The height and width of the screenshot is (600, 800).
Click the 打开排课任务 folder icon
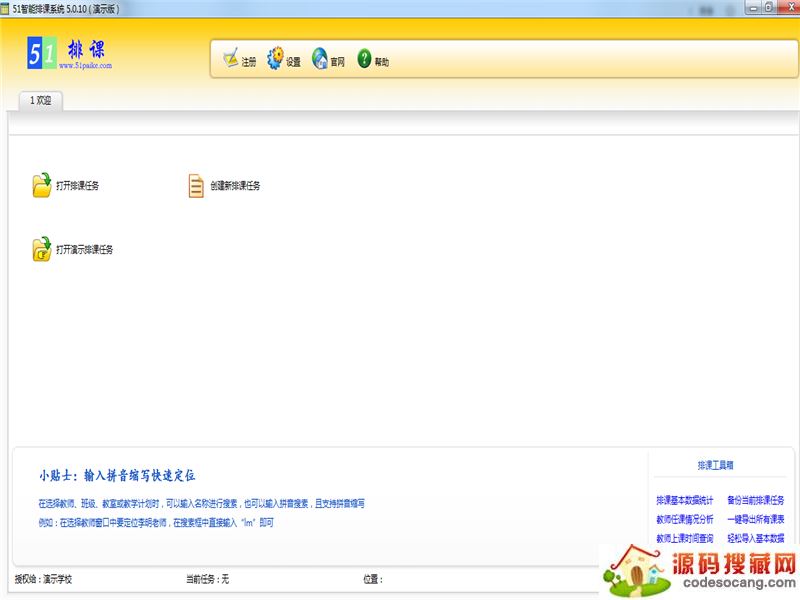click(x=41, y=186)
